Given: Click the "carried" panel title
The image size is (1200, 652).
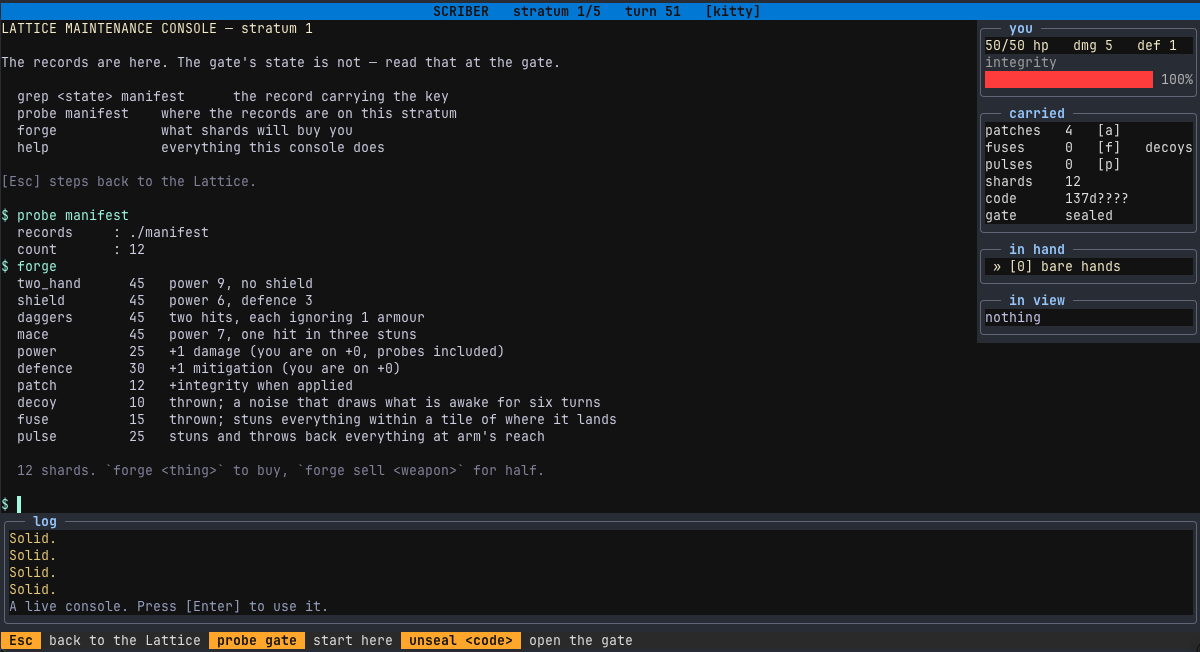Looking at the screenshot, I should click(x=1037, y=113).
